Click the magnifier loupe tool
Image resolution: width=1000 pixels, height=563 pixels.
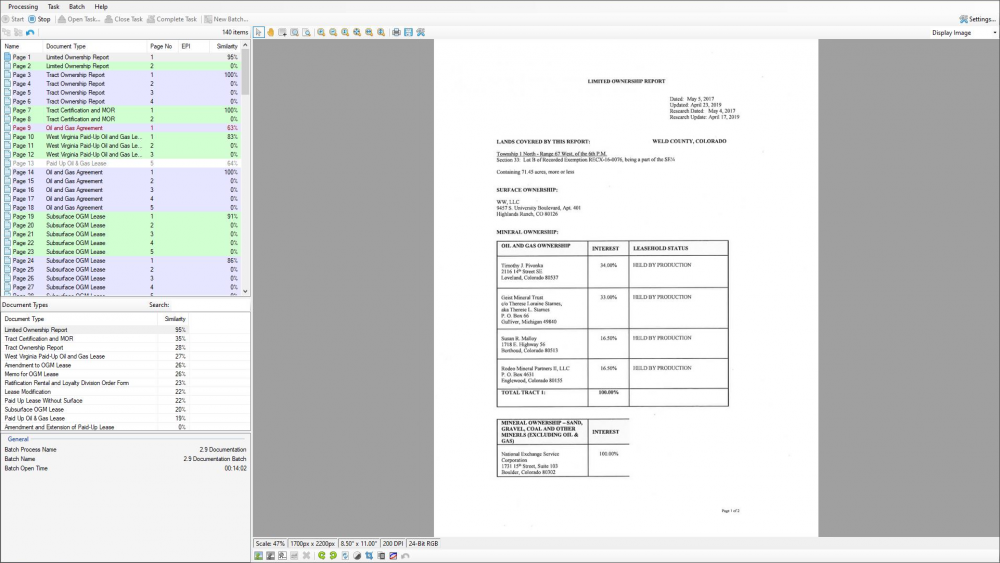click(x=307, y=32)
